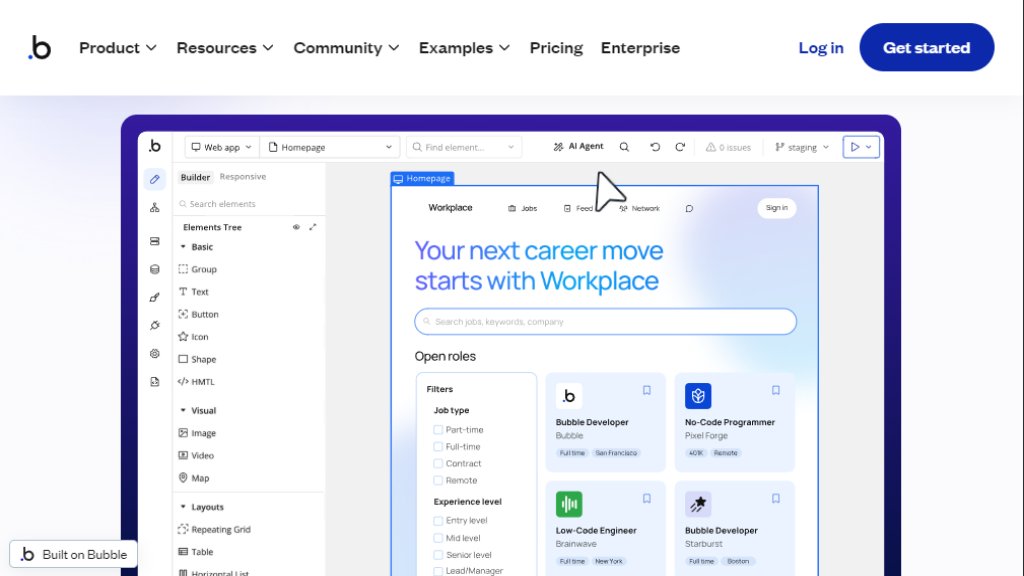Select the Icon element
The image size is (1024, 576).
click(193, 337)
